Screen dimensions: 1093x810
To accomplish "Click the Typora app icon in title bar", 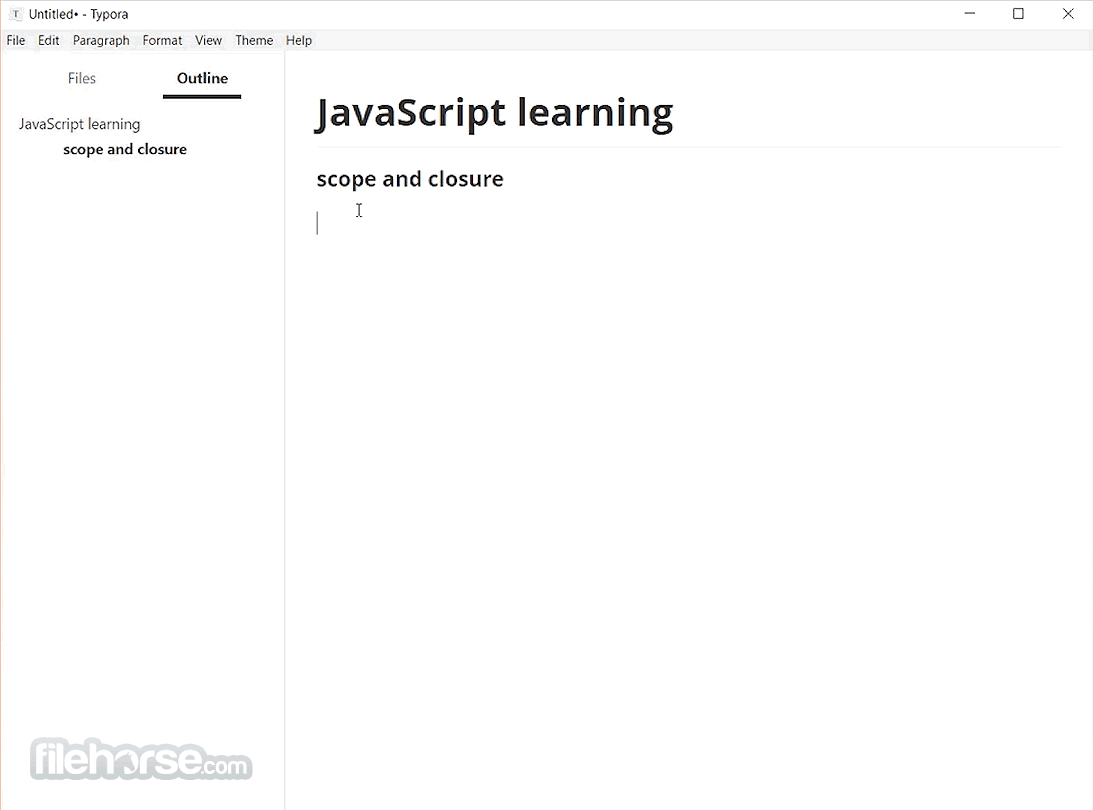I will click(x=16, y=14).
